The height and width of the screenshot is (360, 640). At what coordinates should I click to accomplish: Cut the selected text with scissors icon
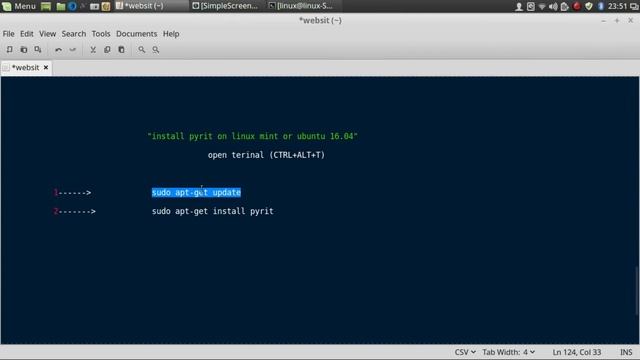93,49
